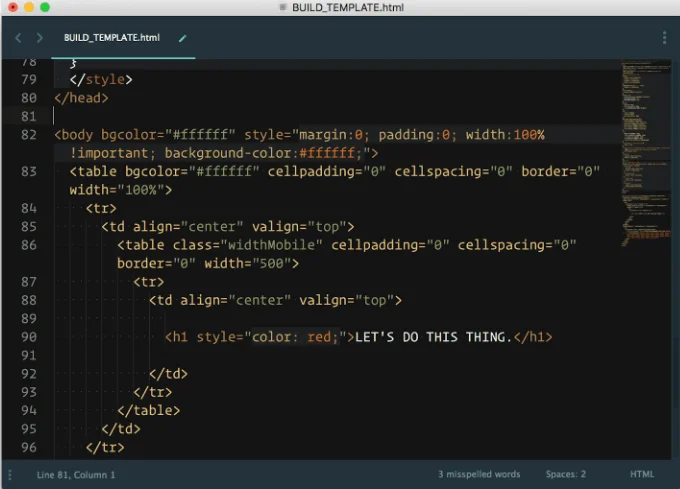The height and width of the screenshot is (489, 680).
Task: Click the closing </h1> tag
Action: coord(533,337)
